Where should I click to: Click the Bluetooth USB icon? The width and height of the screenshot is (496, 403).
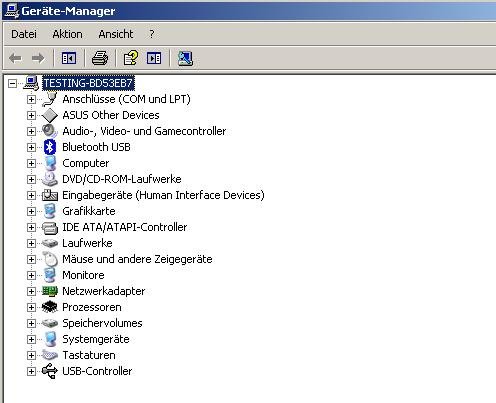[x=50, y=147]
